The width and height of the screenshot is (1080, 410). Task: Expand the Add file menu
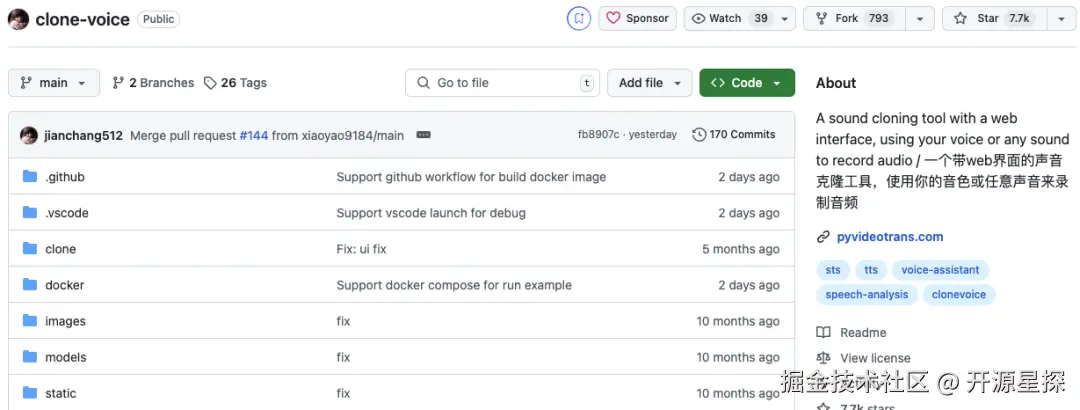pyautogui.click(x=650, y=83)
